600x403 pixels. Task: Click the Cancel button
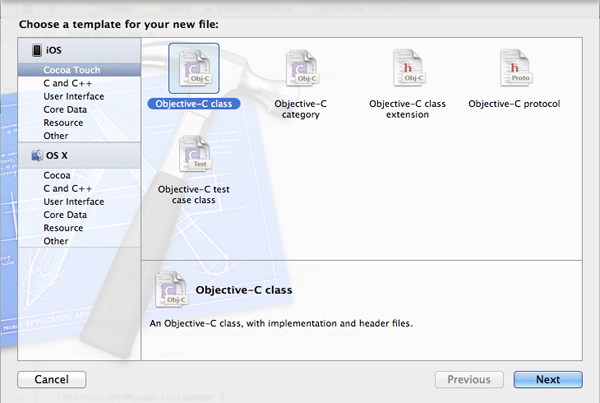coord(52,379)
